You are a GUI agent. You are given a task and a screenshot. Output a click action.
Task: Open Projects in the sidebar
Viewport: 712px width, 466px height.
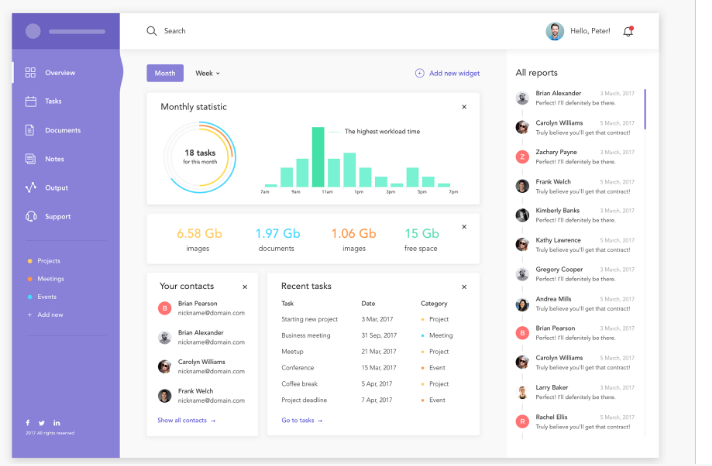[x=49, y=261]
